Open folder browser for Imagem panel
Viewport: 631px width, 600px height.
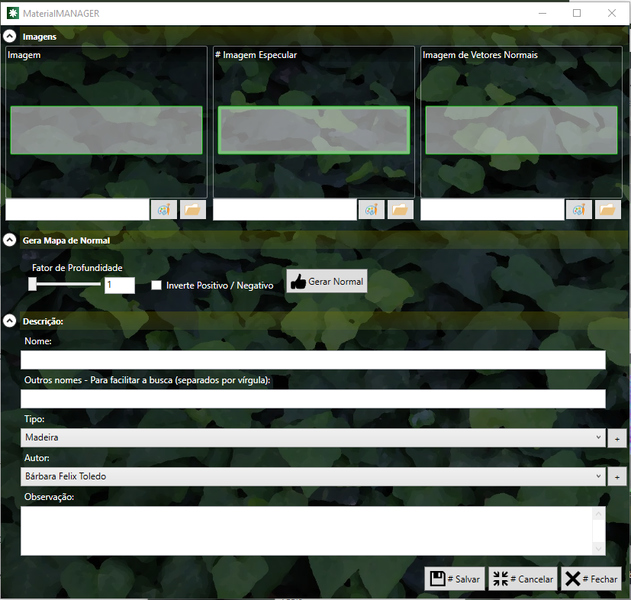pyautogui.click(x=192, y=209)
